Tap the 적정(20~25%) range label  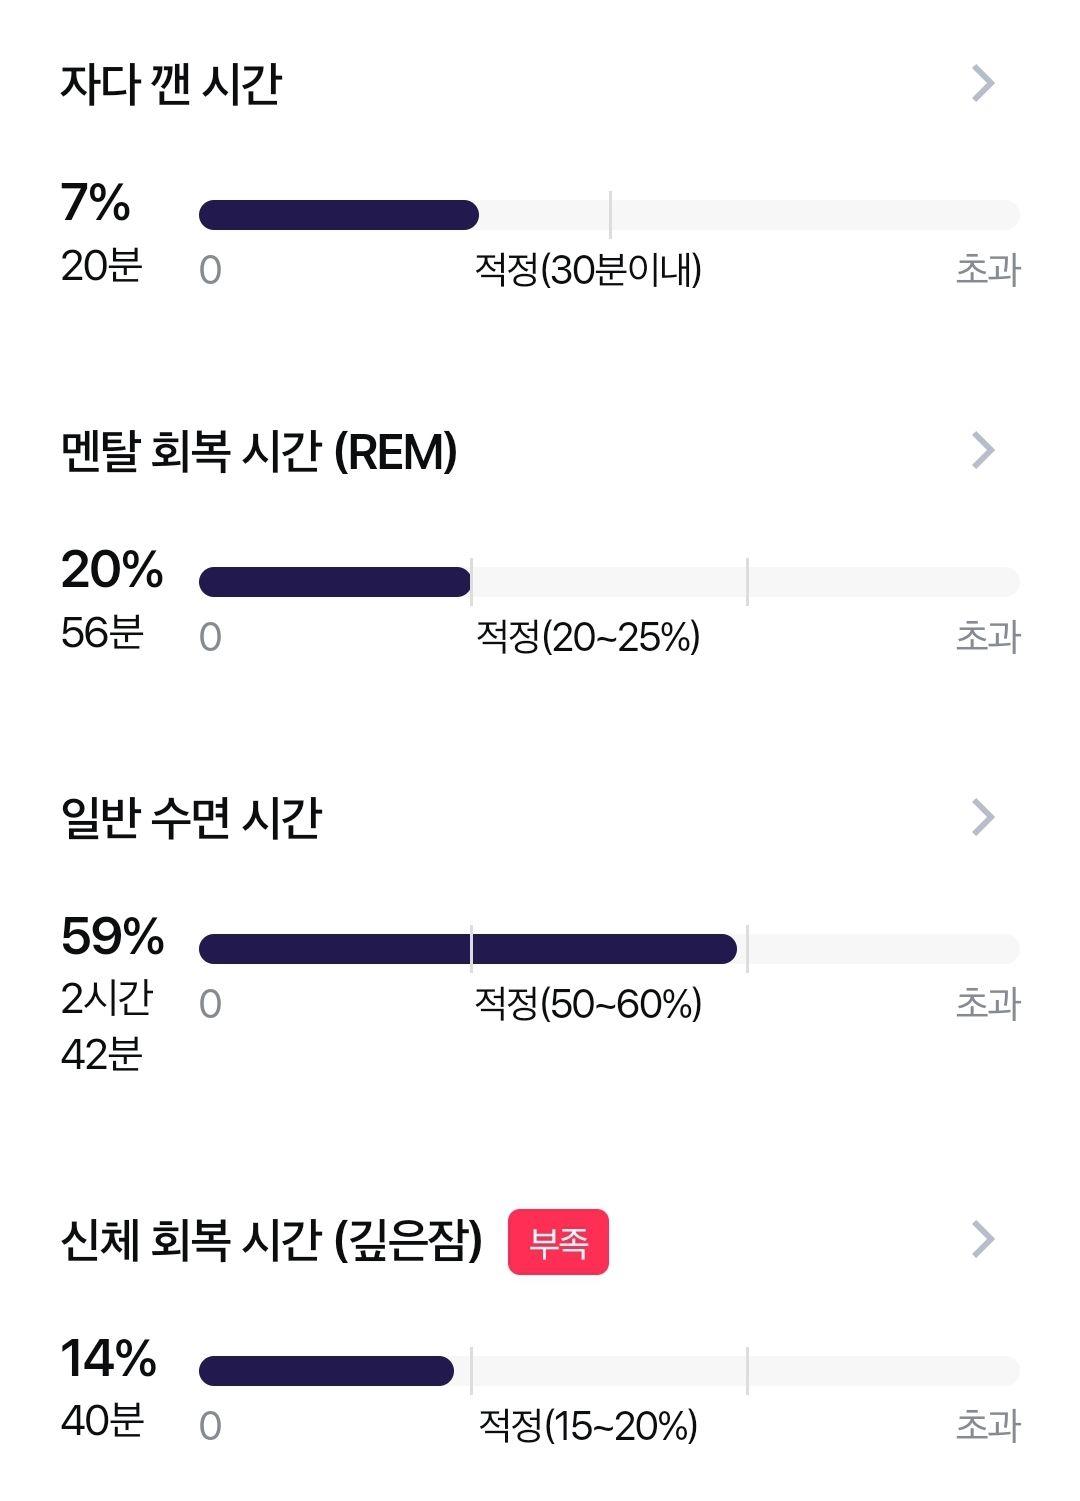click(x=588, y=637)
